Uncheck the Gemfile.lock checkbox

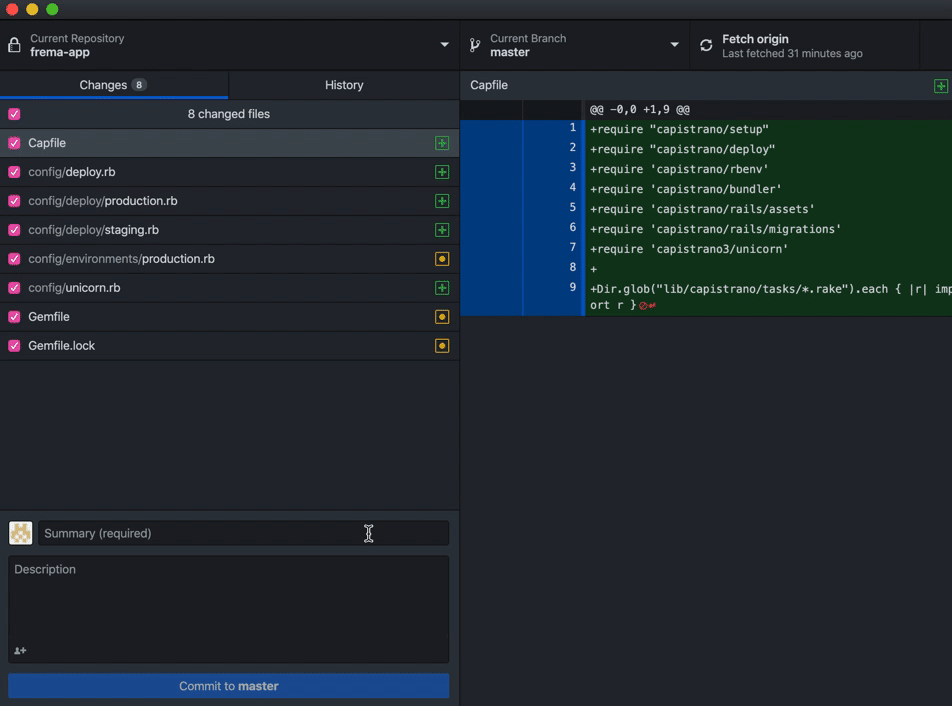point(14,346)
